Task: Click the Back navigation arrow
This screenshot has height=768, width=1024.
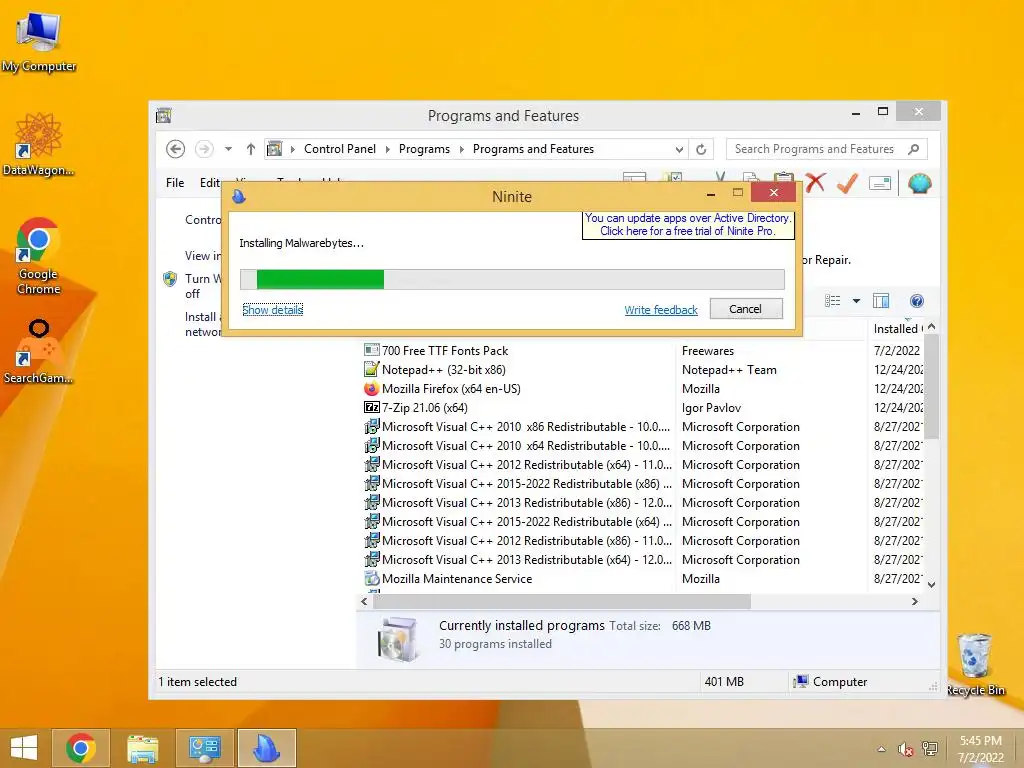Action: tap(175, 149)
